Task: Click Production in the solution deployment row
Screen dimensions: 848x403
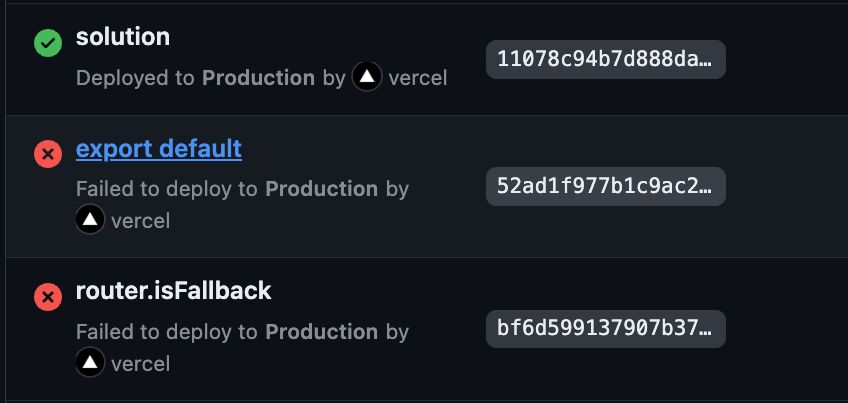Action: click(x=259, y=78)
